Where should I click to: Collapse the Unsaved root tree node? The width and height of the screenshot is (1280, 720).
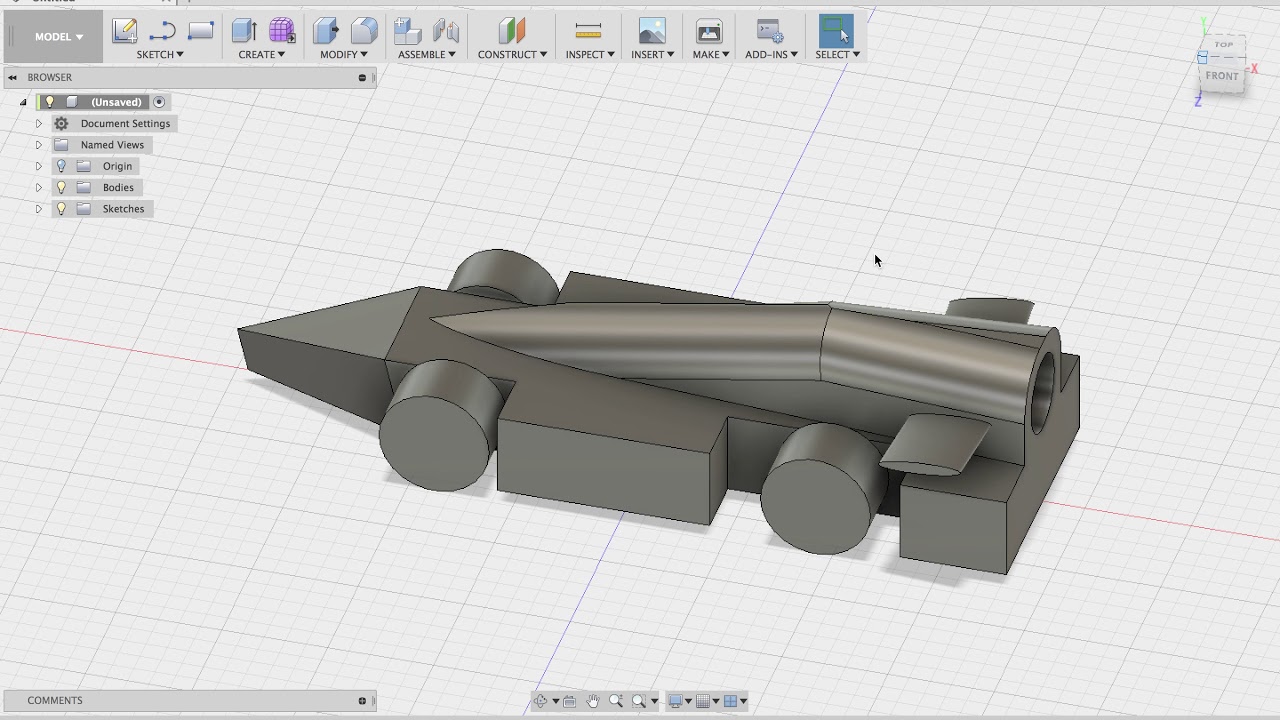(x=23, y=102)
